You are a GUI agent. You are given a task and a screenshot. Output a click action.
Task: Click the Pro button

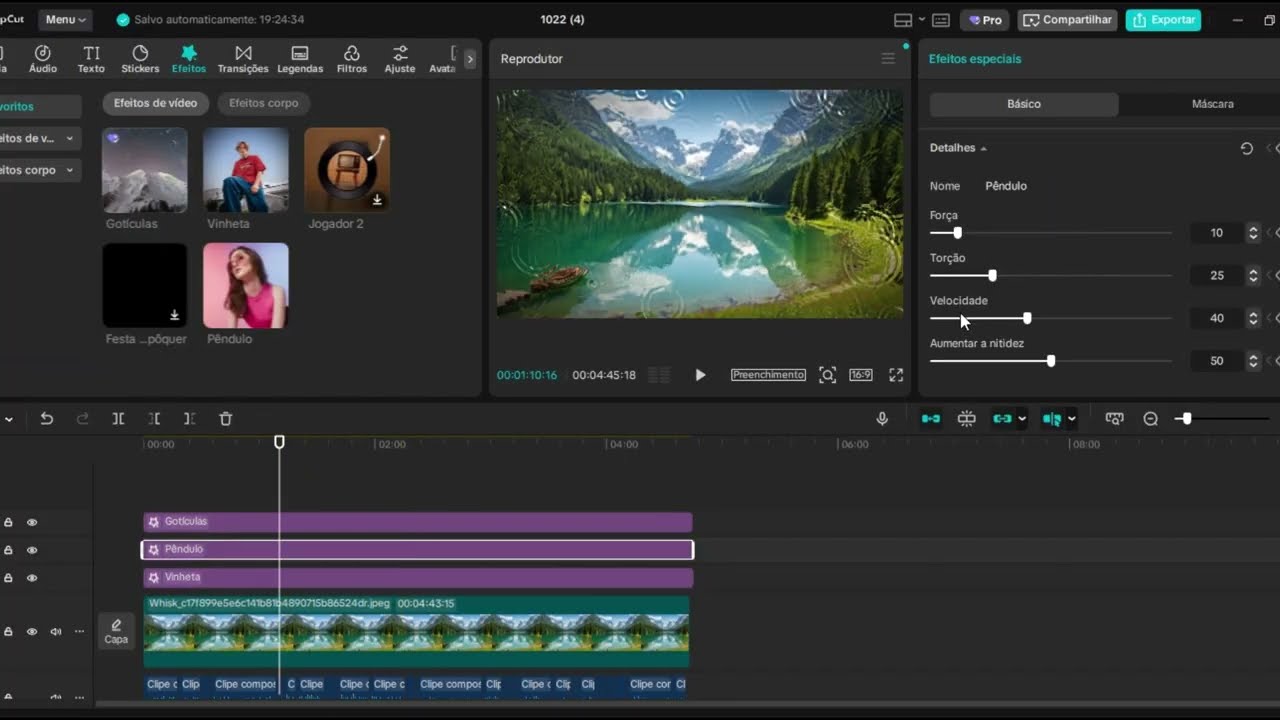click(985, 20)
